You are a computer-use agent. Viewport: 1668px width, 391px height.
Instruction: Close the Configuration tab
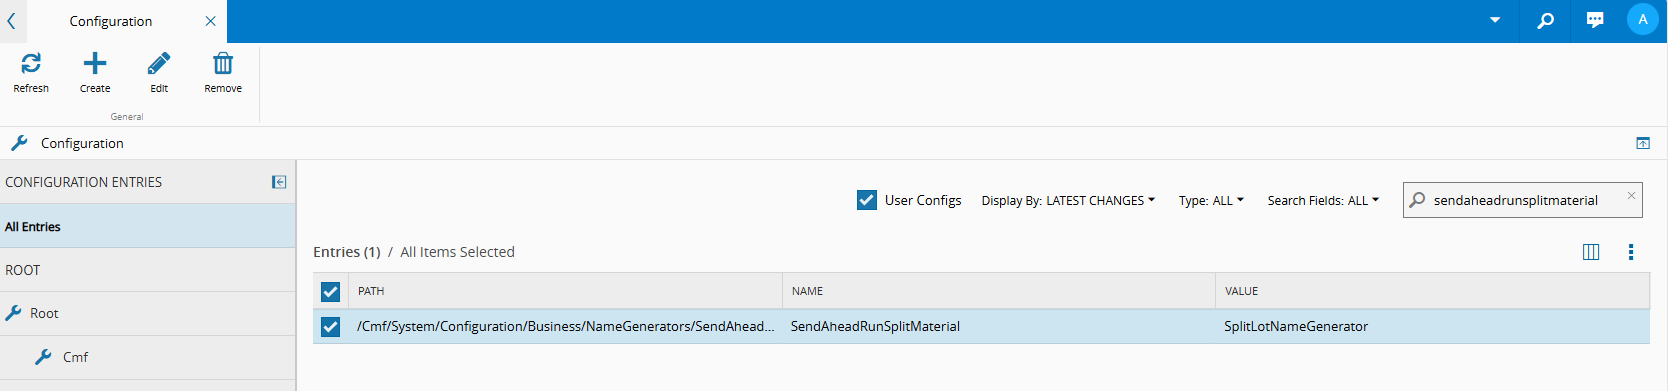(x=210, y=21)
